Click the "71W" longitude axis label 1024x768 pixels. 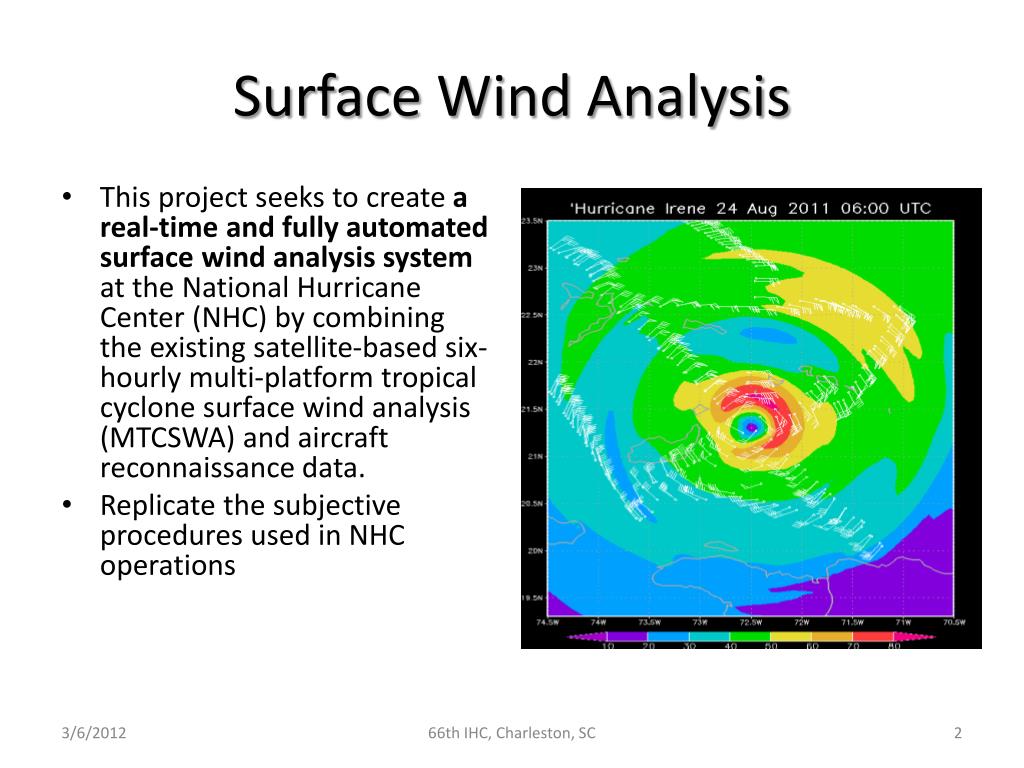click(903, 622)
